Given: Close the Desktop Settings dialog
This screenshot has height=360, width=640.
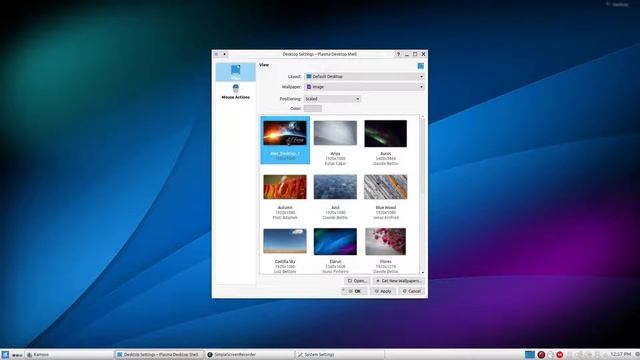Looking at the screenshot, I should (423, 54).
